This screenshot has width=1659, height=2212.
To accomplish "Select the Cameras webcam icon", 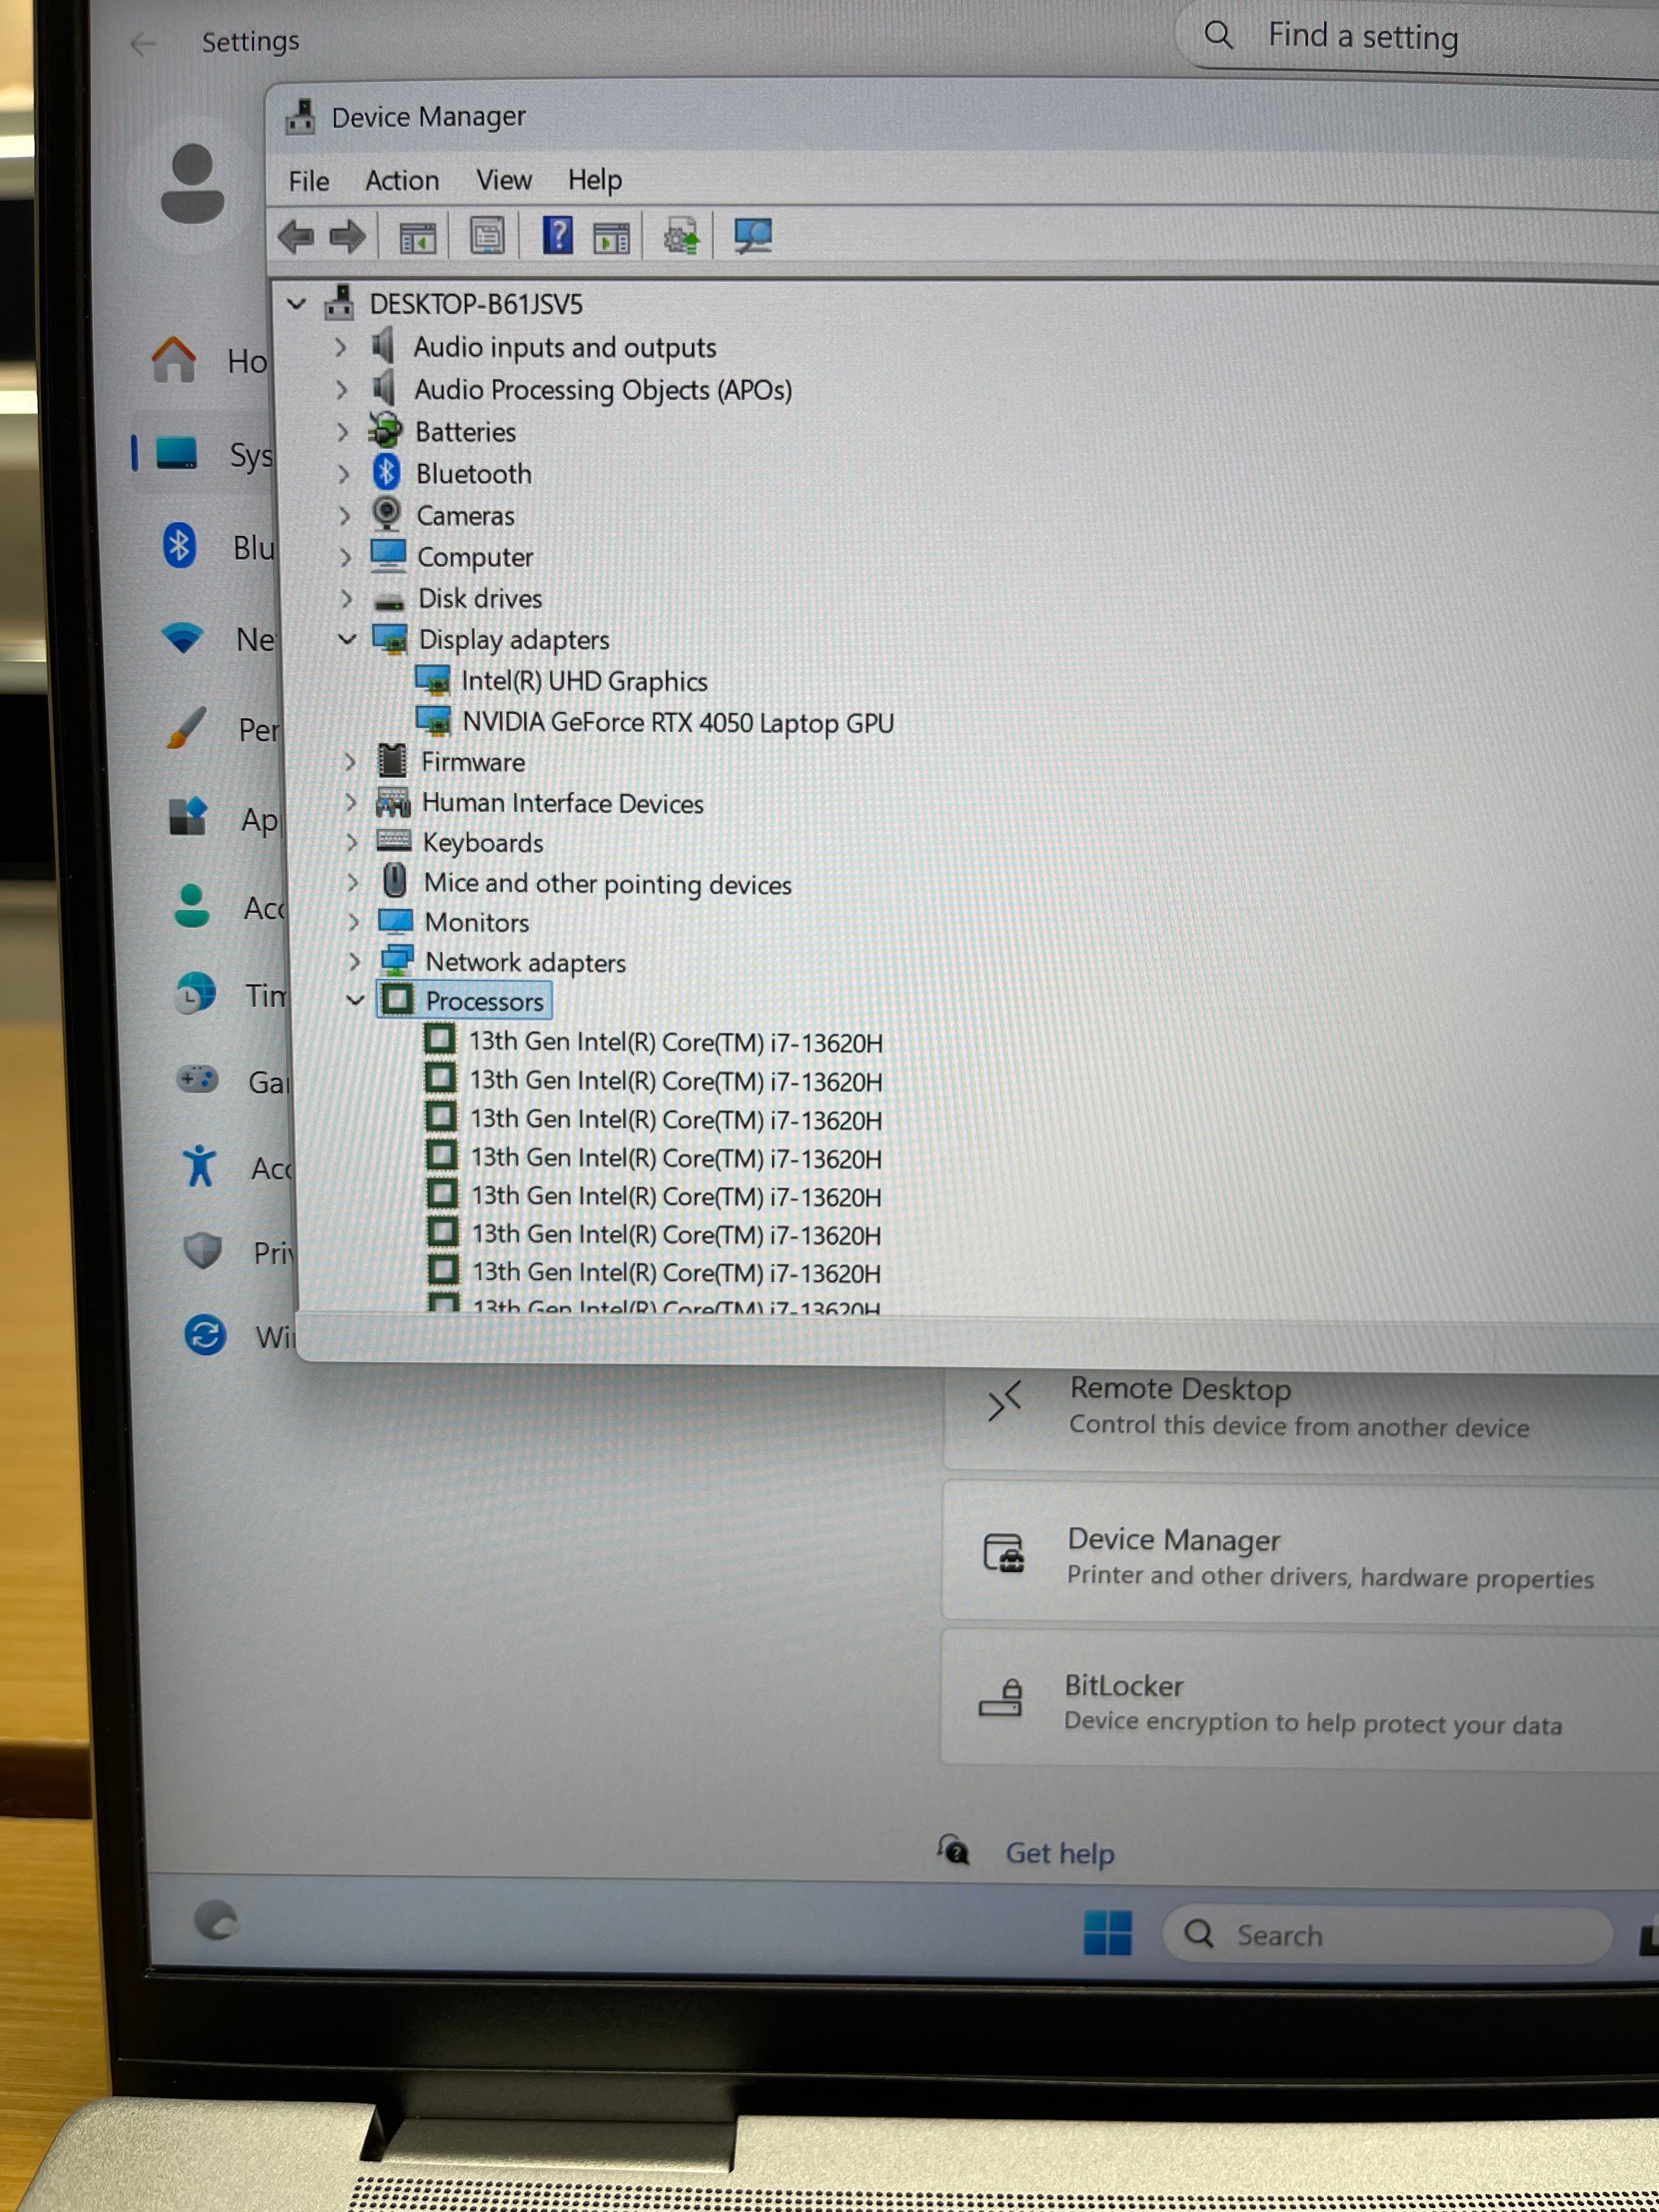I will pyautogui.click(x=386, y=514).
